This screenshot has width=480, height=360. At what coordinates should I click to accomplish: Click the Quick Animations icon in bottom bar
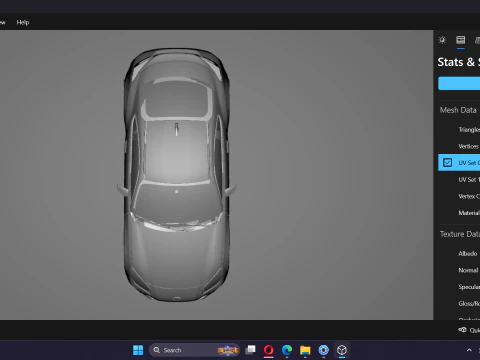[462, 330]
